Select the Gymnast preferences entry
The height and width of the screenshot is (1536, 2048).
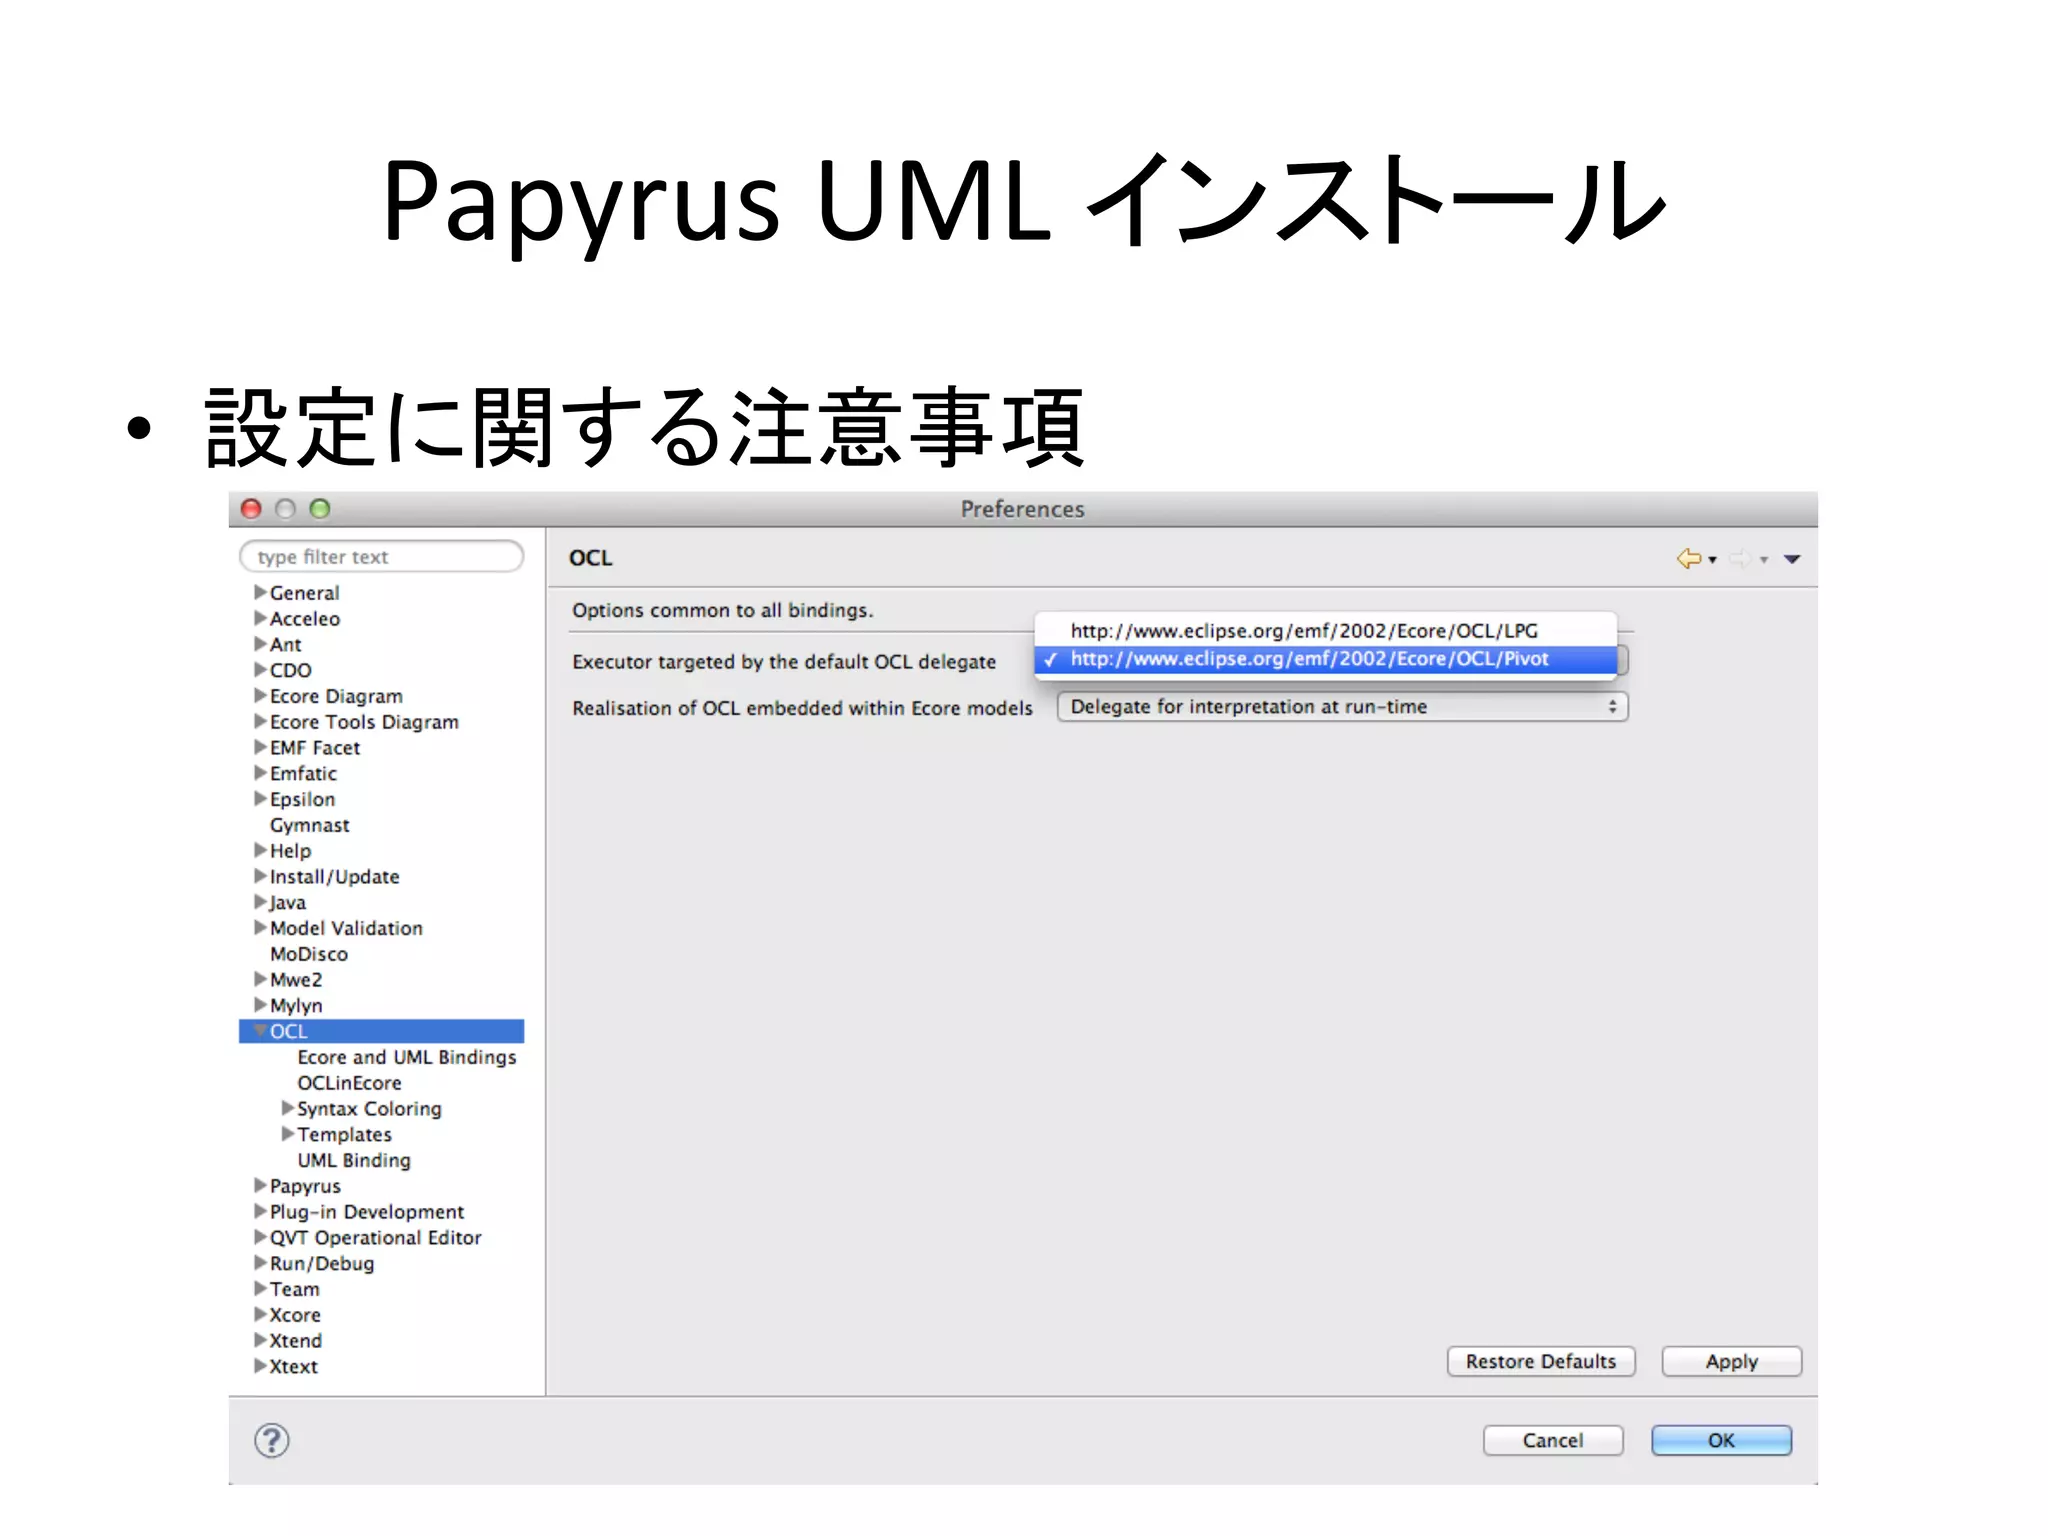[309, 825]
